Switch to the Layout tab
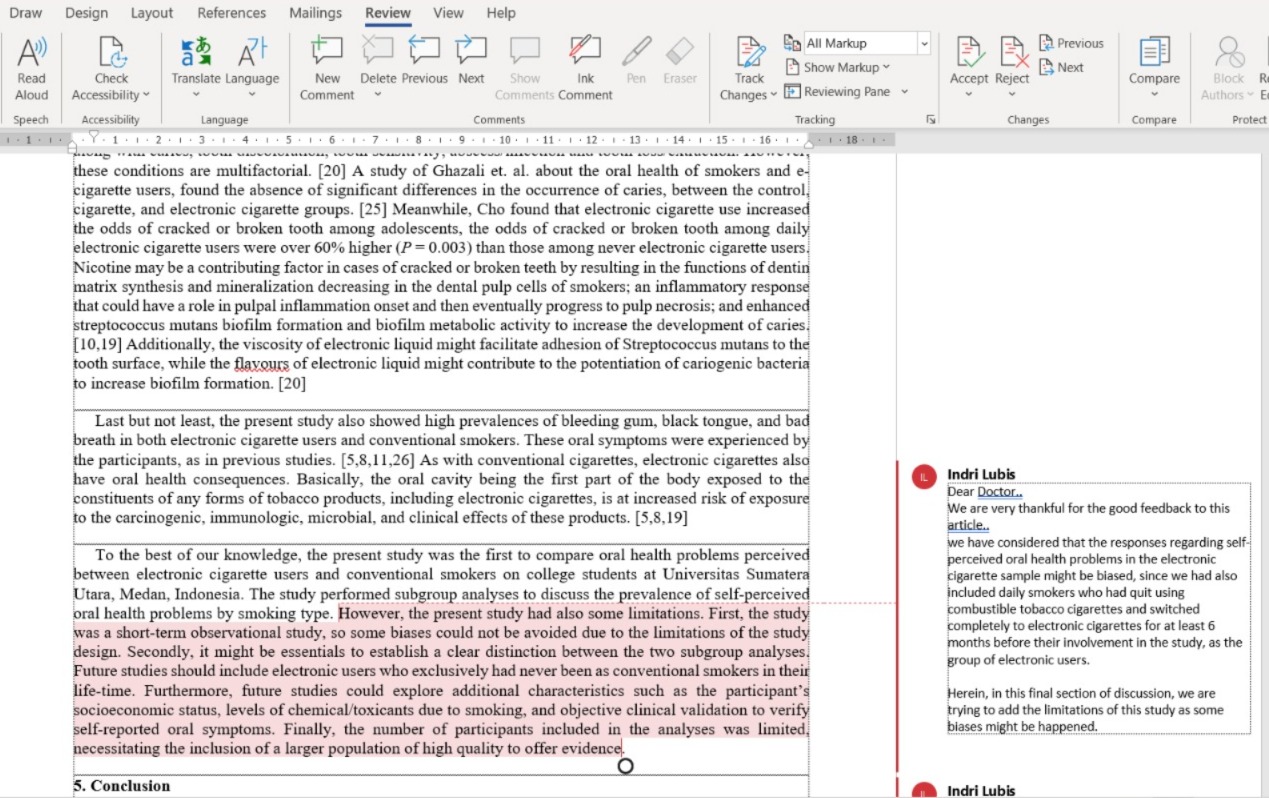1269x798 pixels. click(x=152, y=13)
